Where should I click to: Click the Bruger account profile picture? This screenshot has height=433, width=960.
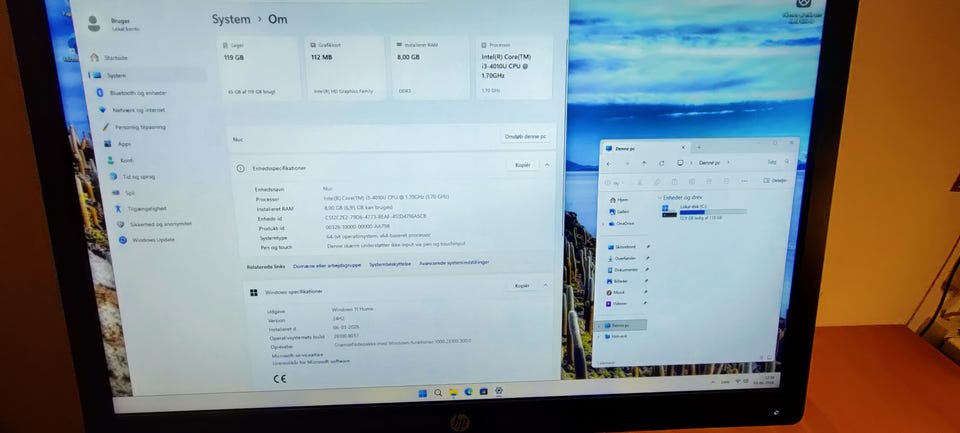coord(94,24)
